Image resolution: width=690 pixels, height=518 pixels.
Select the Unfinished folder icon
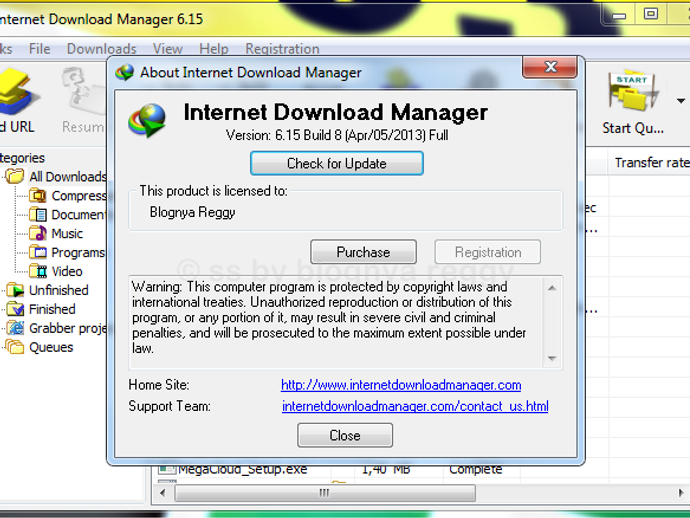pos(15,290)
